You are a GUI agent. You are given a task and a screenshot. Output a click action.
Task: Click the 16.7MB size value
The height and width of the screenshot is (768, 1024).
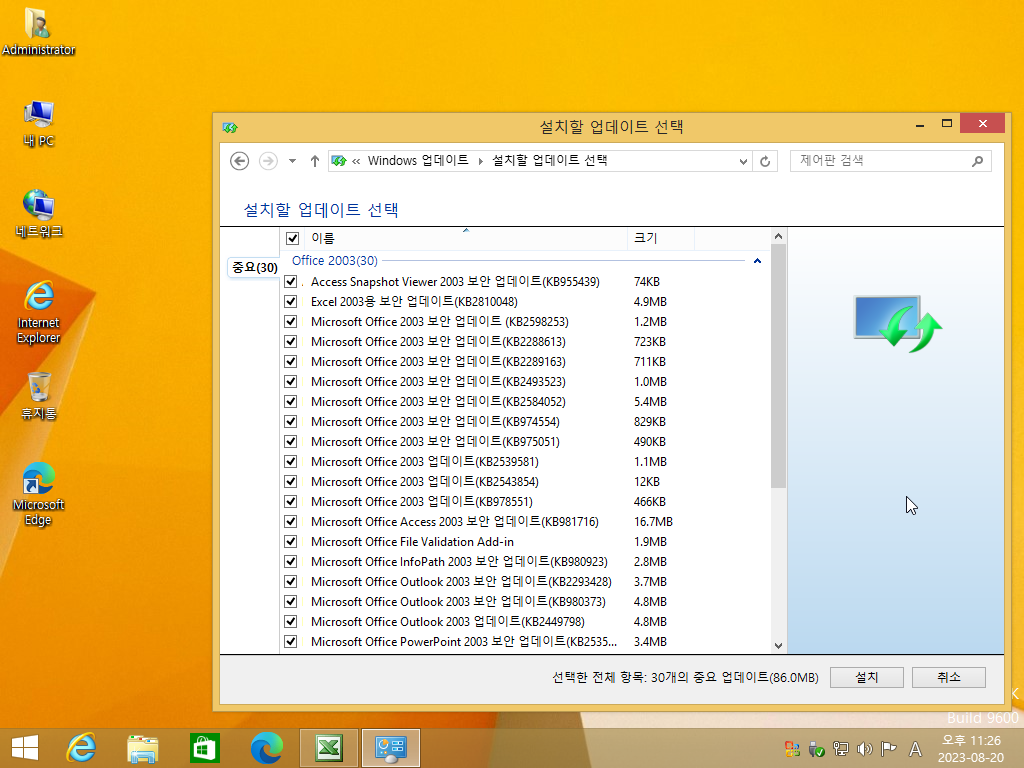(x=653, y=522)
